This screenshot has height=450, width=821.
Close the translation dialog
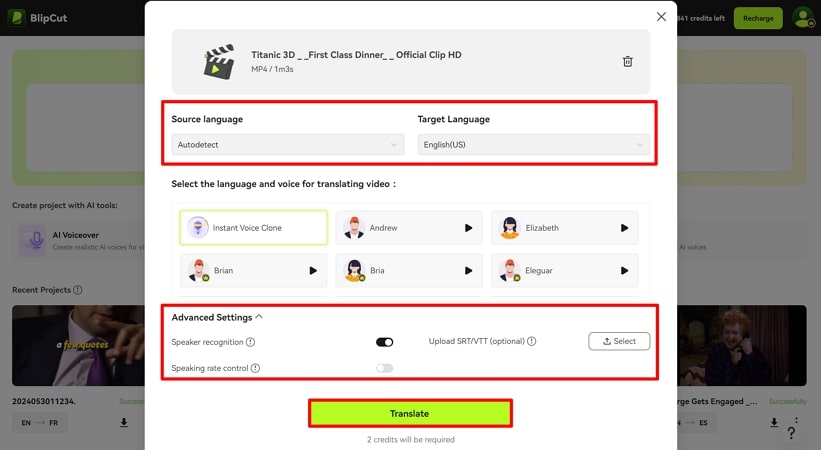click(661, 17)
